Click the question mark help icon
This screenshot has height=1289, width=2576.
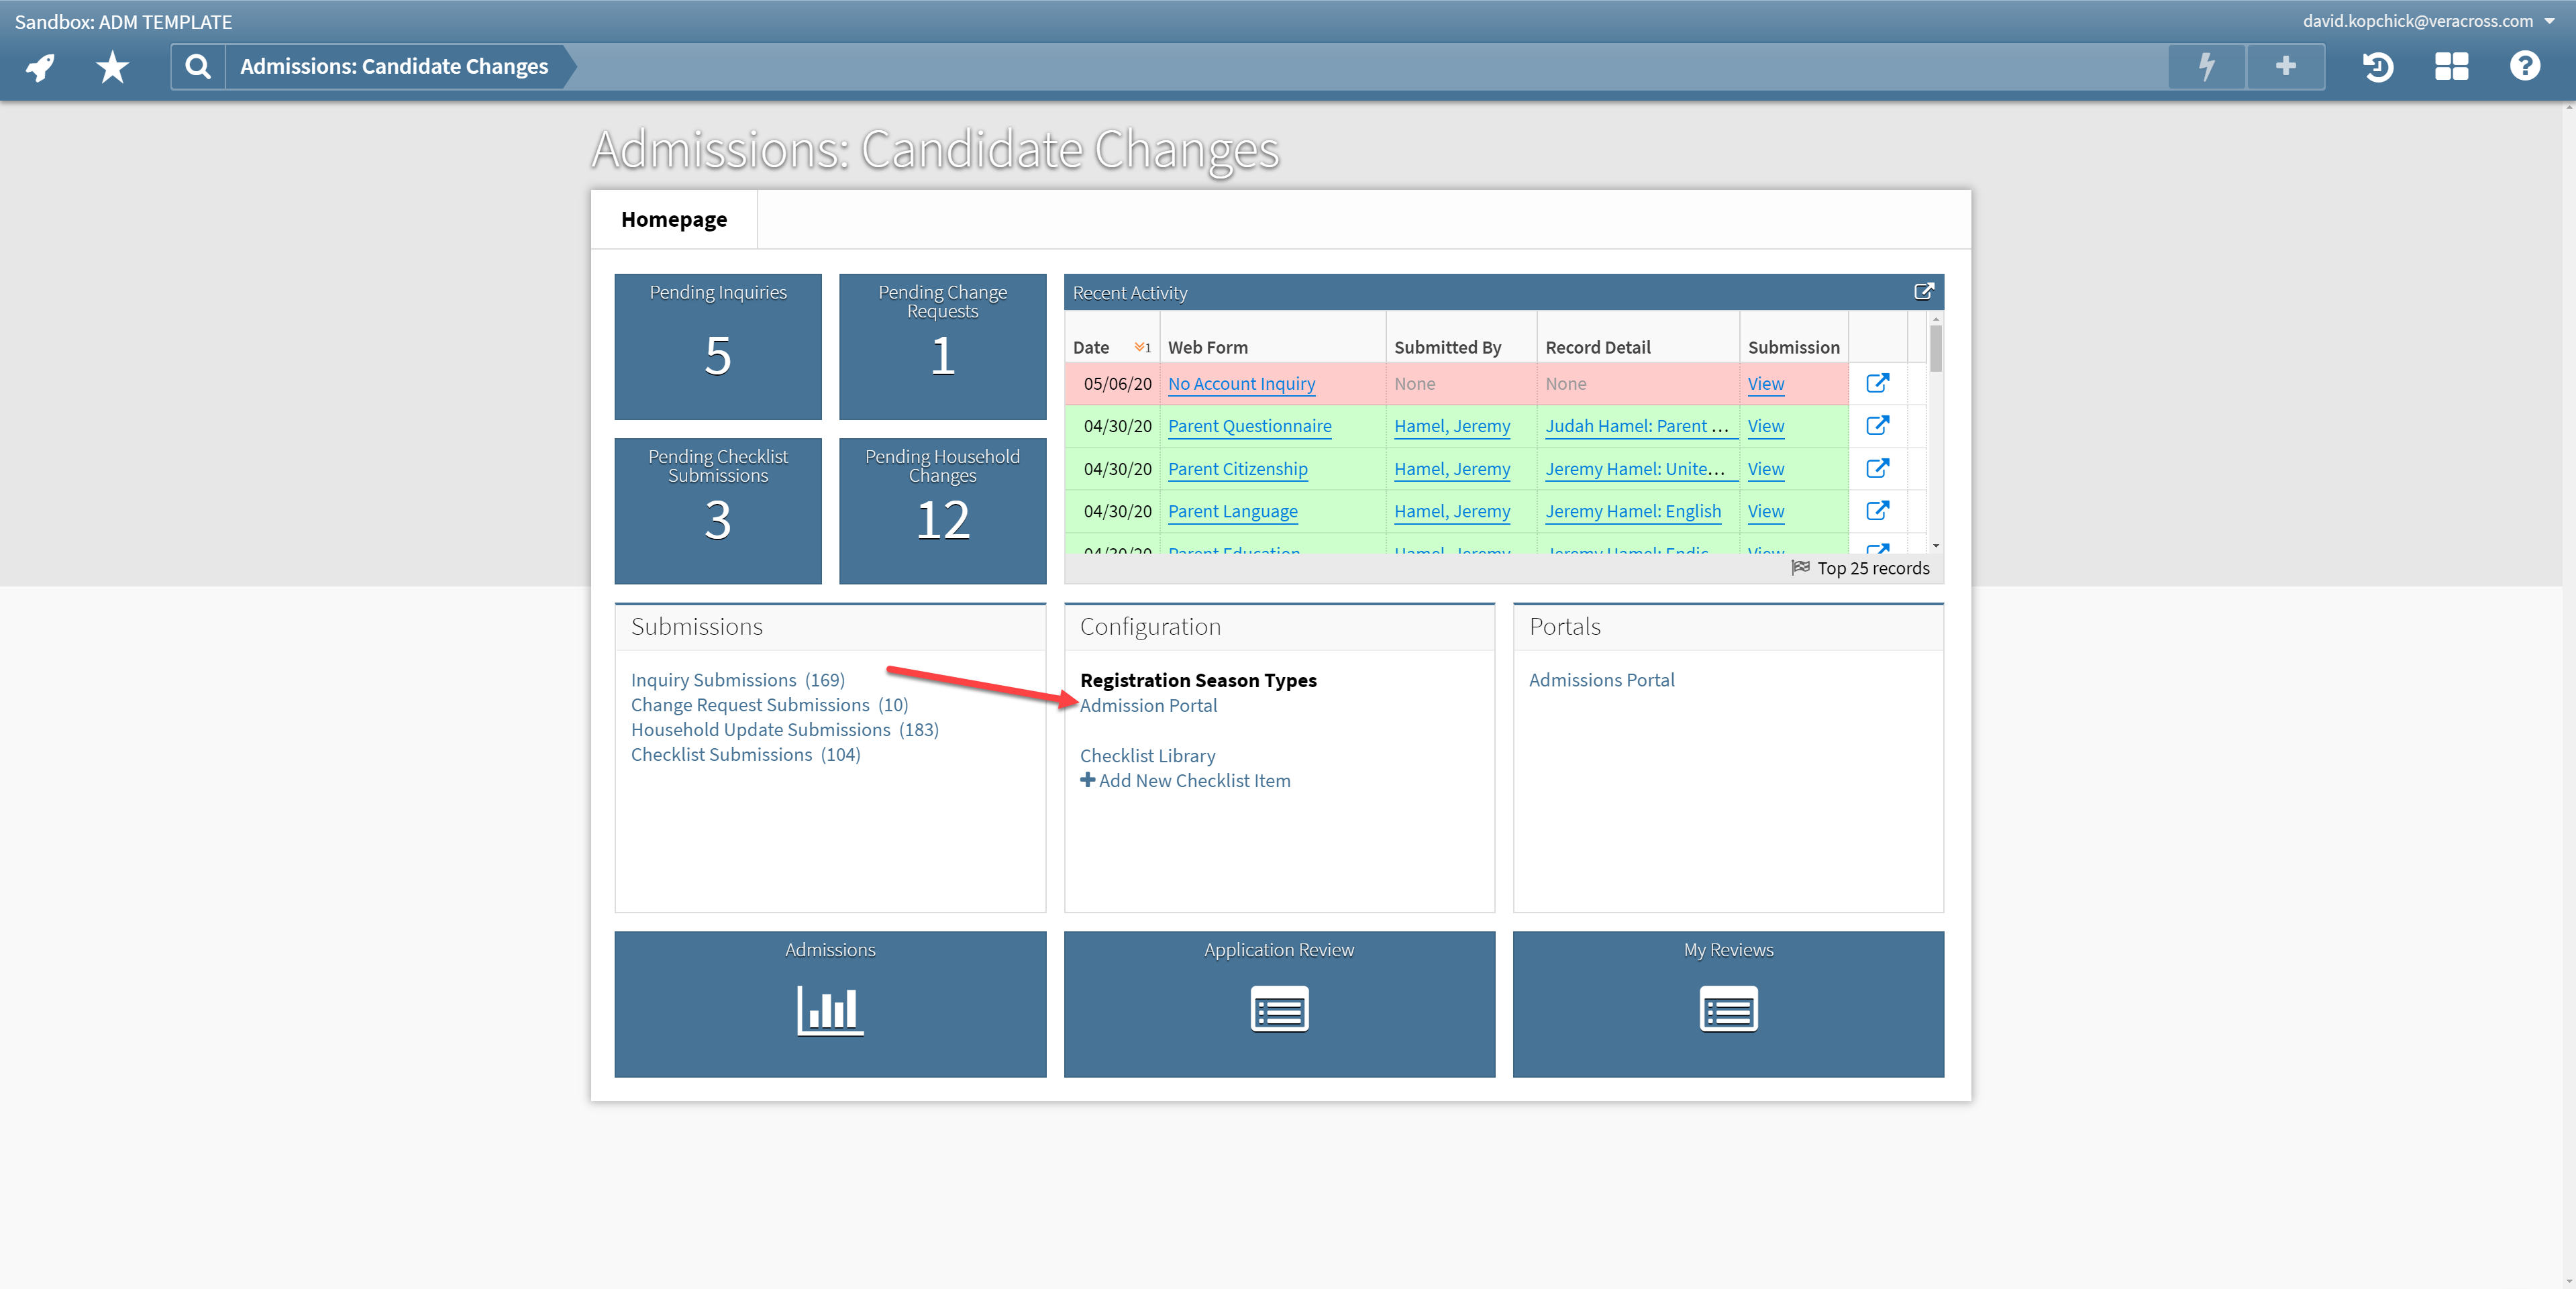point(2524,66)
